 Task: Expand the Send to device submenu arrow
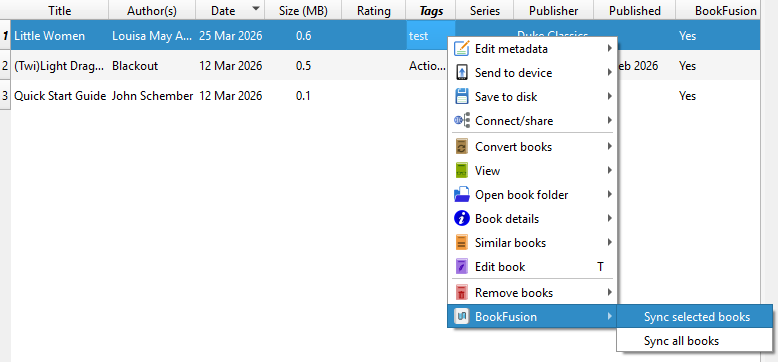(x=609, y=72)
